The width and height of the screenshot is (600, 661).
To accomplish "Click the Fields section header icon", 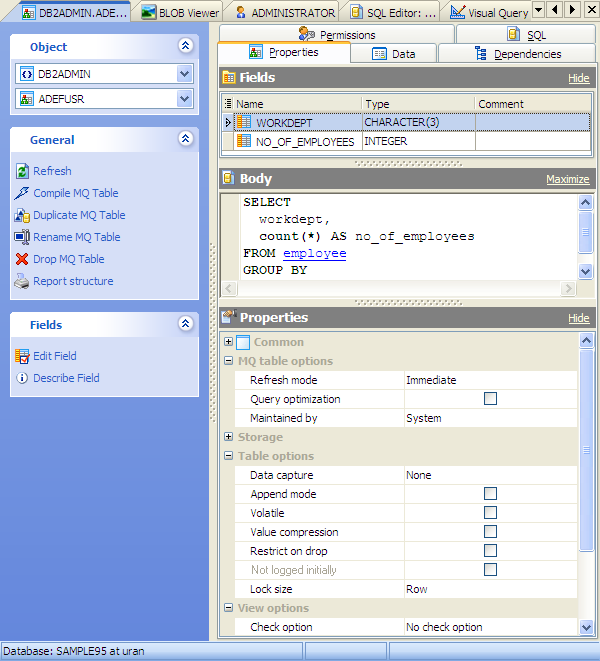I will (x=229, y=78).
